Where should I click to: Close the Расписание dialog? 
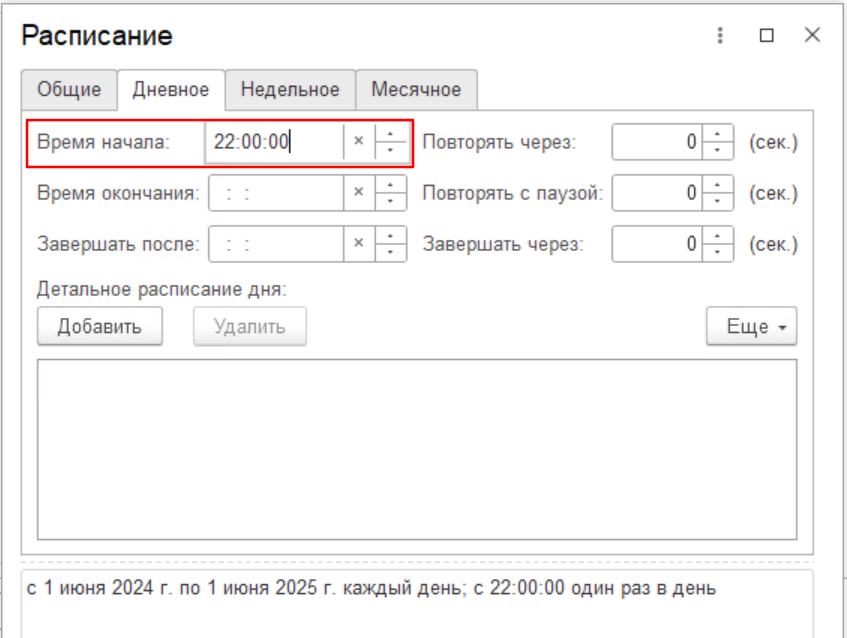[812, 36]
